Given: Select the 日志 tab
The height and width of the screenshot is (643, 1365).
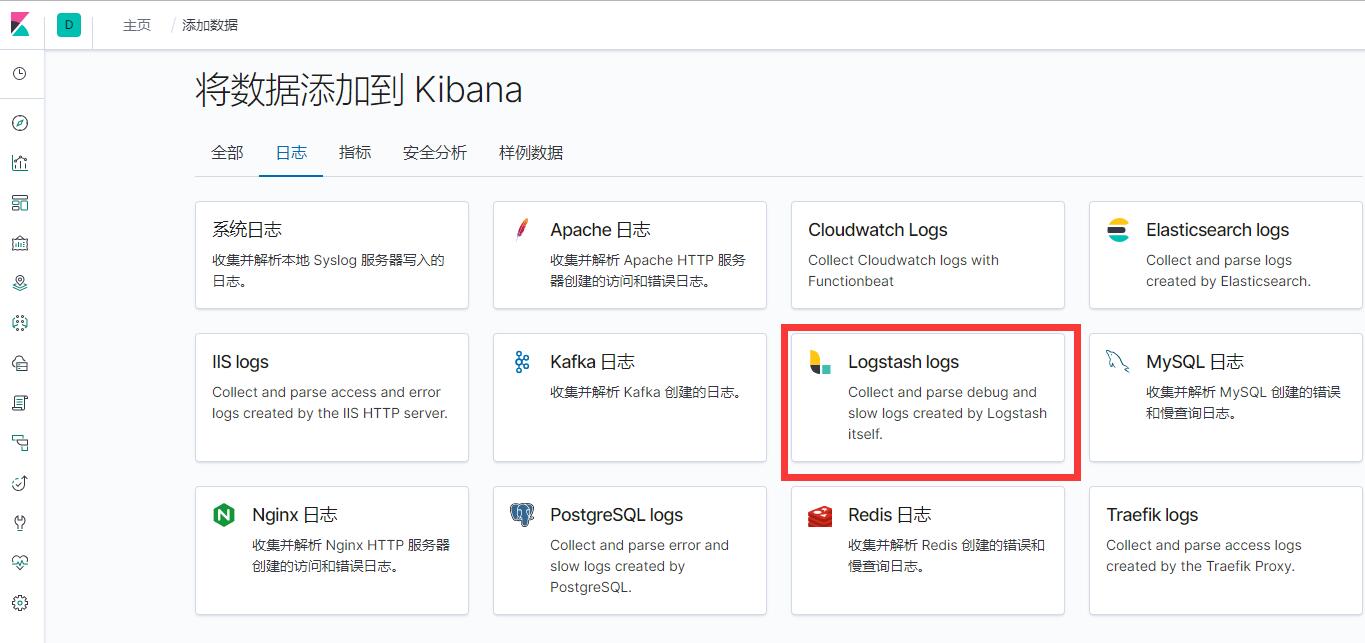Looking at the screenshot, I should click(291, 153).
